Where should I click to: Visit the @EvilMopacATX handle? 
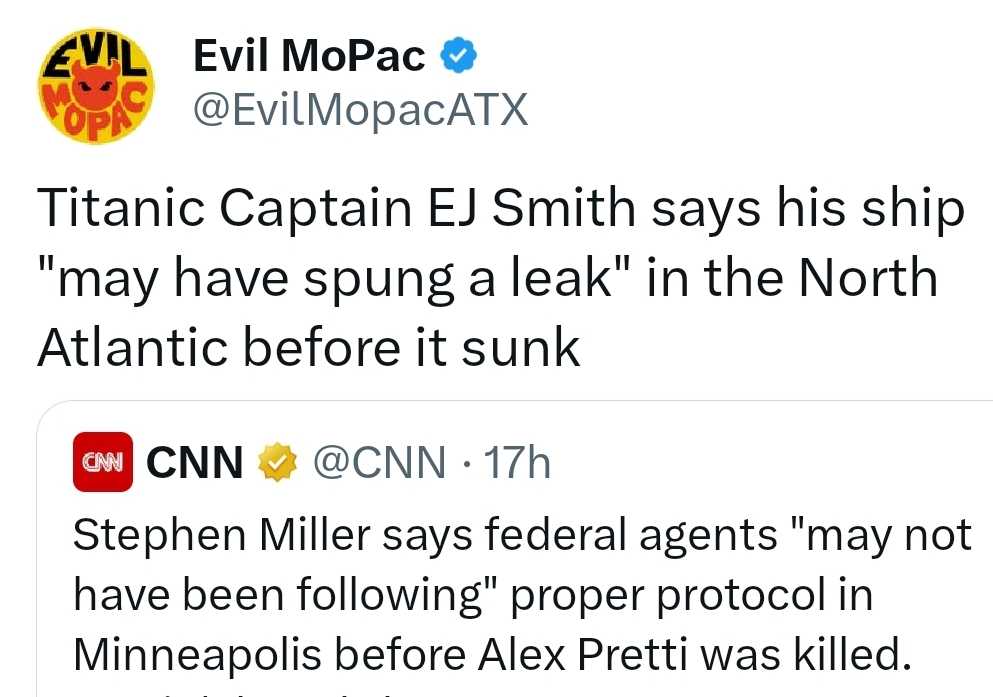[359, 110]
